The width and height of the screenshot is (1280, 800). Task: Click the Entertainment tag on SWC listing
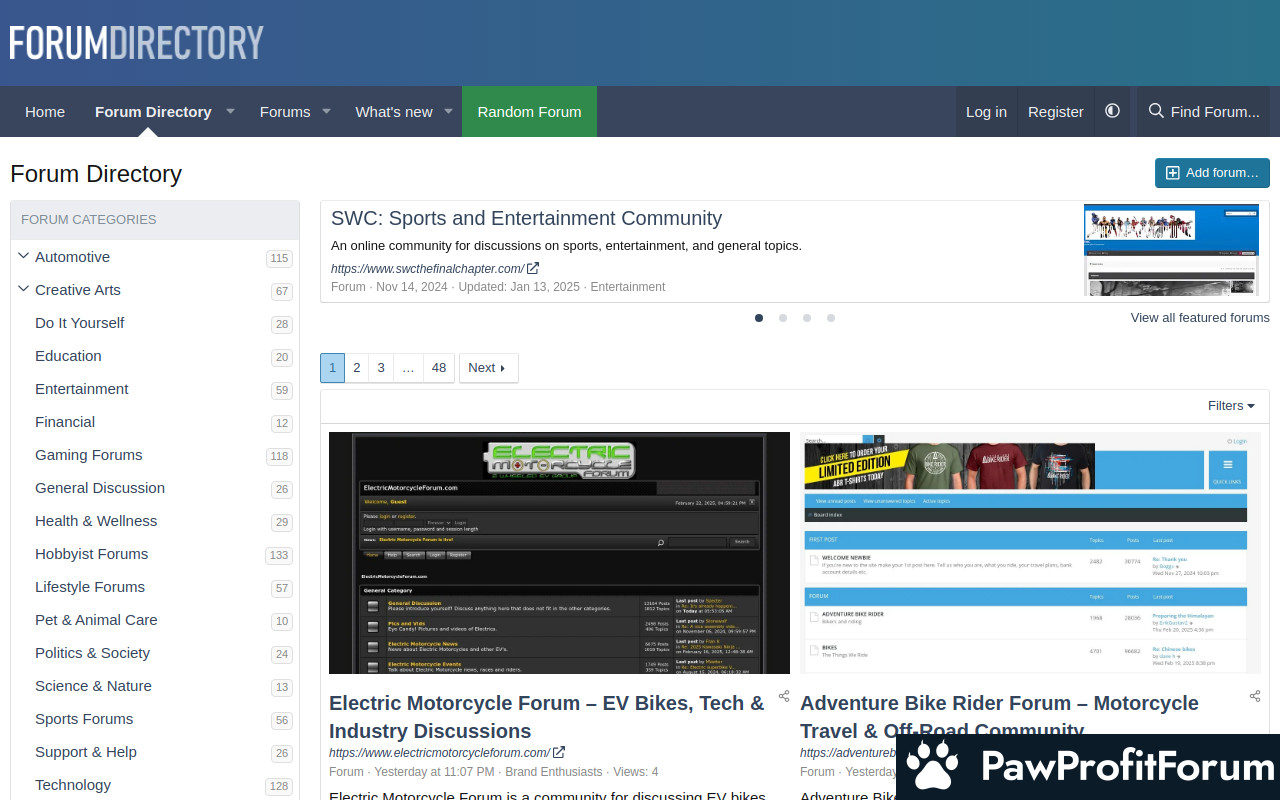click(x=628, y=286)
